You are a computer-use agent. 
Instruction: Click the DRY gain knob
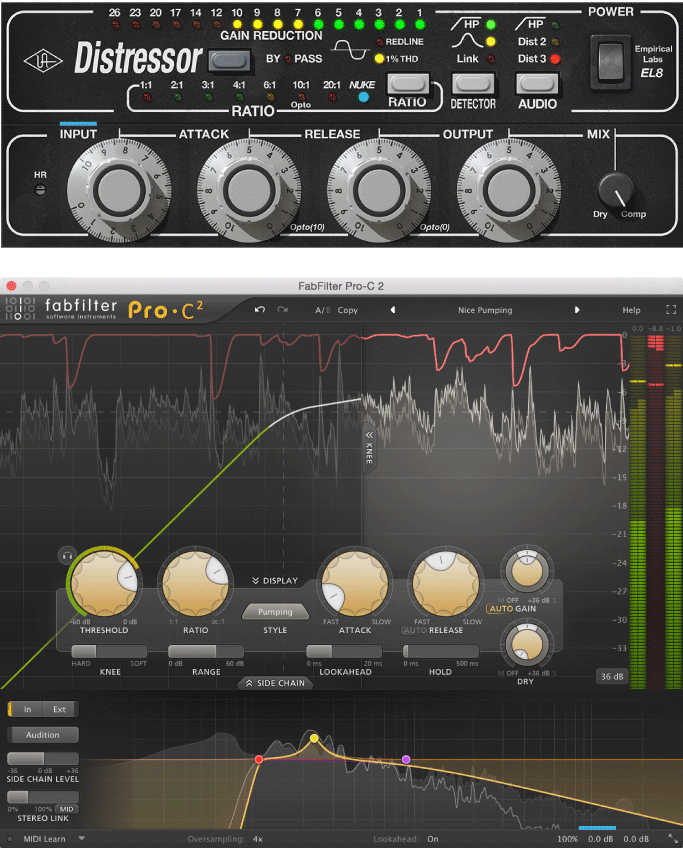526,645
